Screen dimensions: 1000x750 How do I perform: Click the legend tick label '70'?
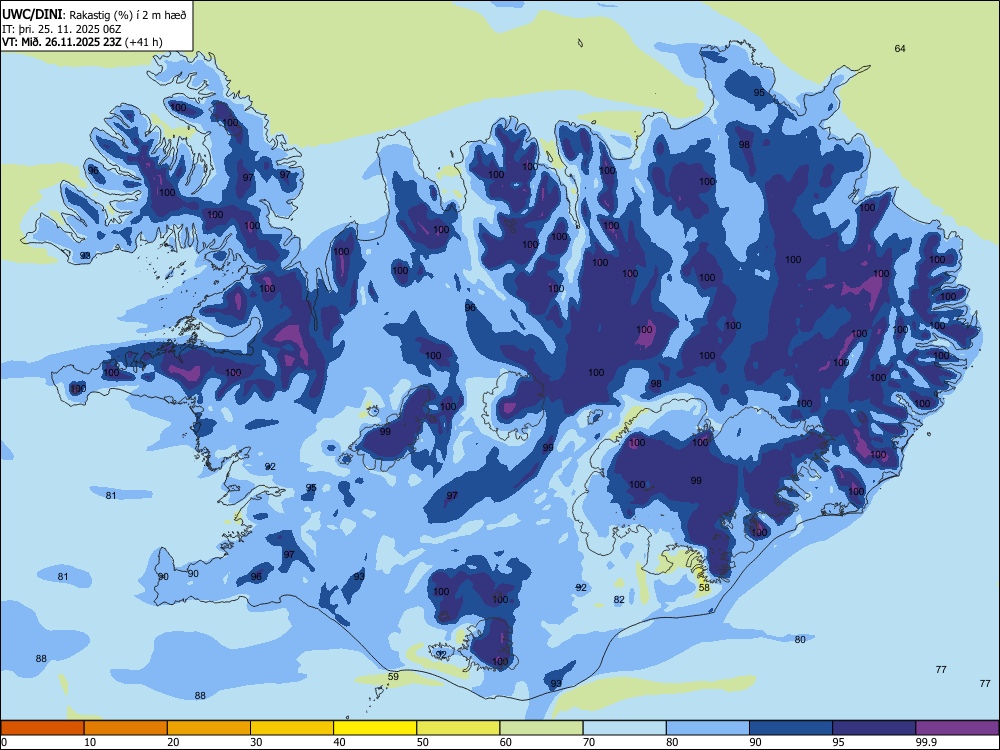(589, 742)
